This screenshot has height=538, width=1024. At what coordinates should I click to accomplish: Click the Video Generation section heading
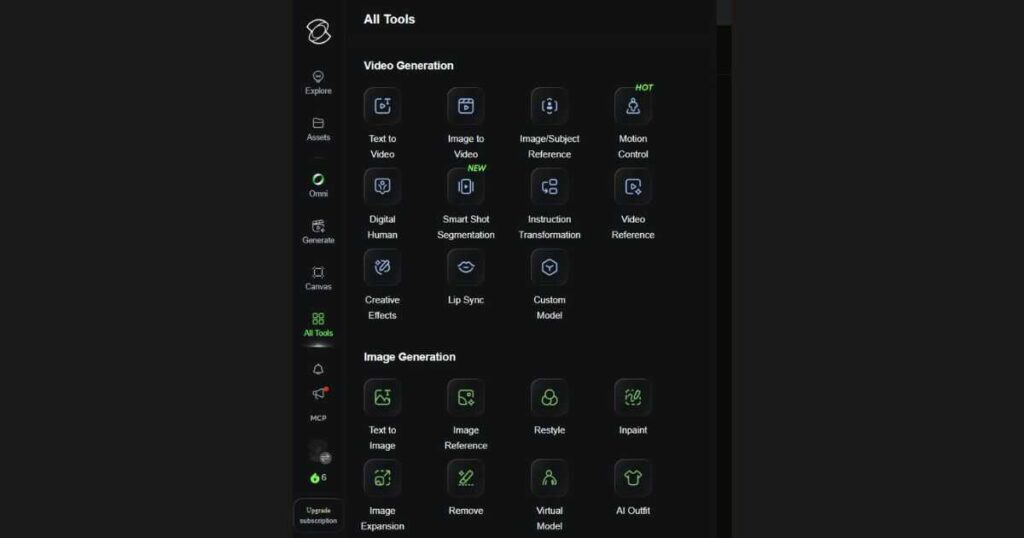pos(408,65)
